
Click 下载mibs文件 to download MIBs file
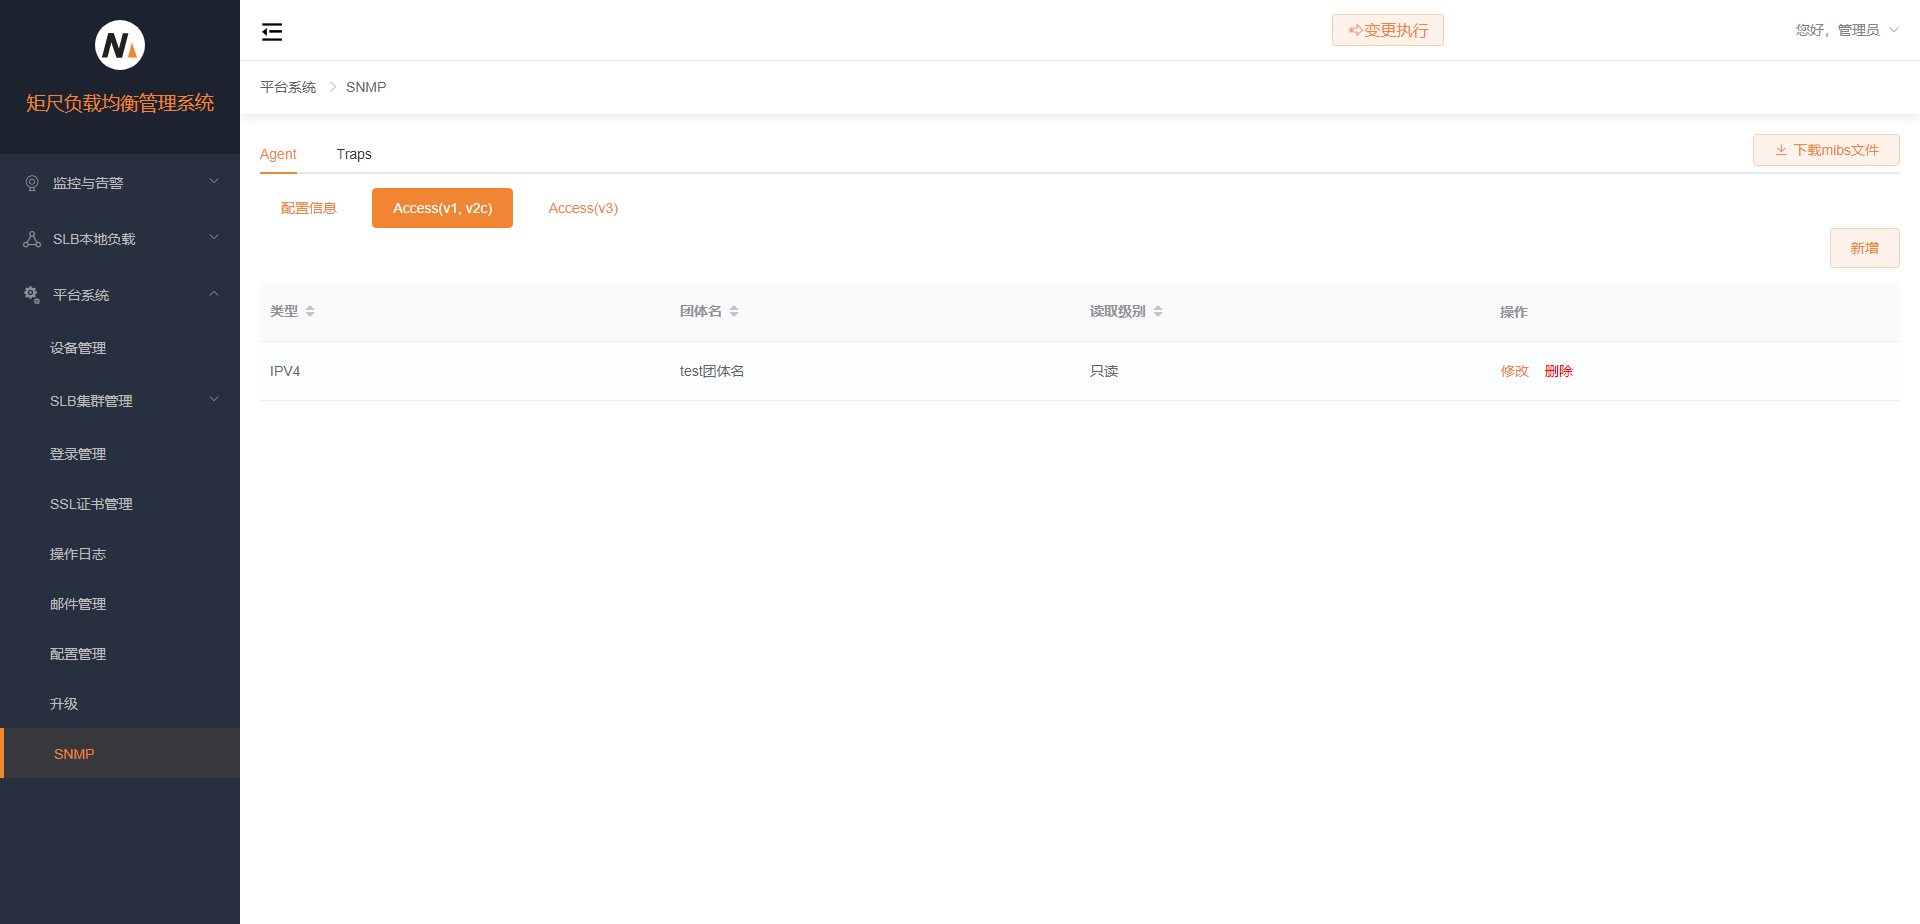pos(1826,149)
